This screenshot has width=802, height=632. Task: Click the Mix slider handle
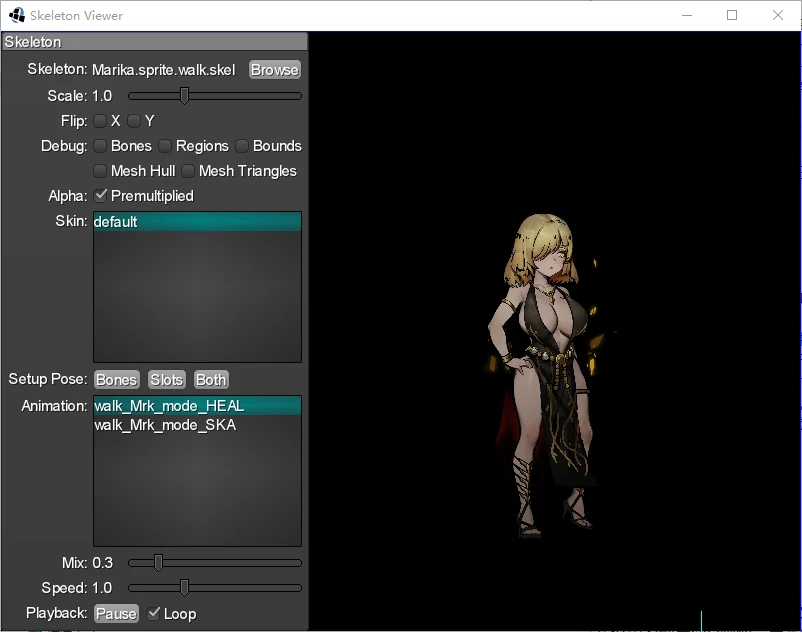(159, 563)
